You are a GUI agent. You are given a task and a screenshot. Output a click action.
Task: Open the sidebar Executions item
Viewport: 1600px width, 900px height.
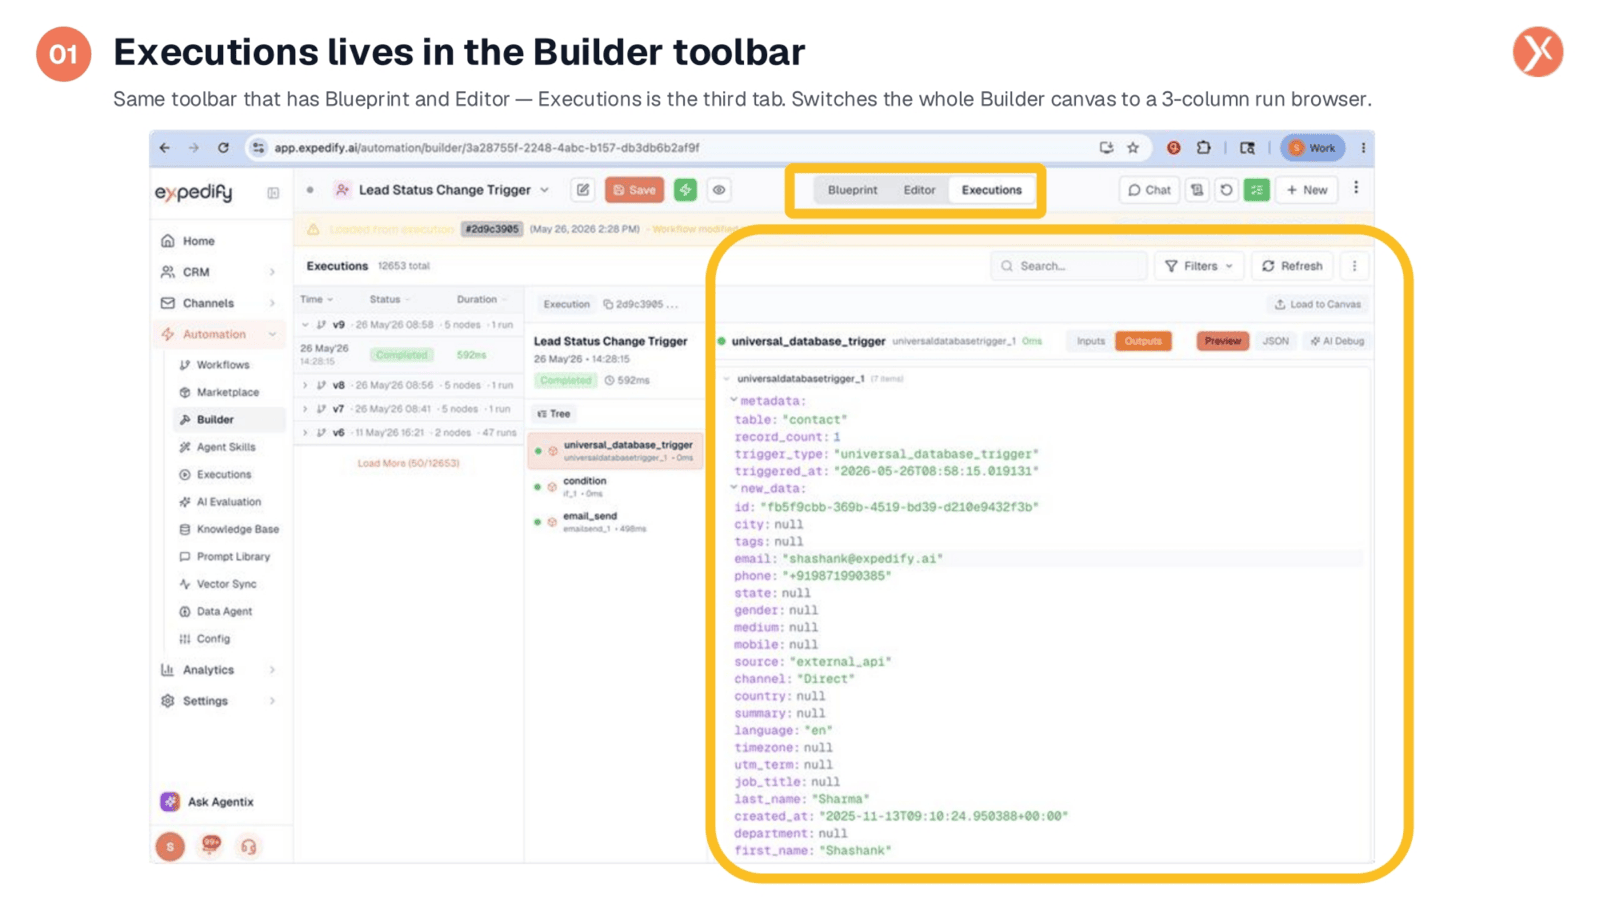pos(224,474)
